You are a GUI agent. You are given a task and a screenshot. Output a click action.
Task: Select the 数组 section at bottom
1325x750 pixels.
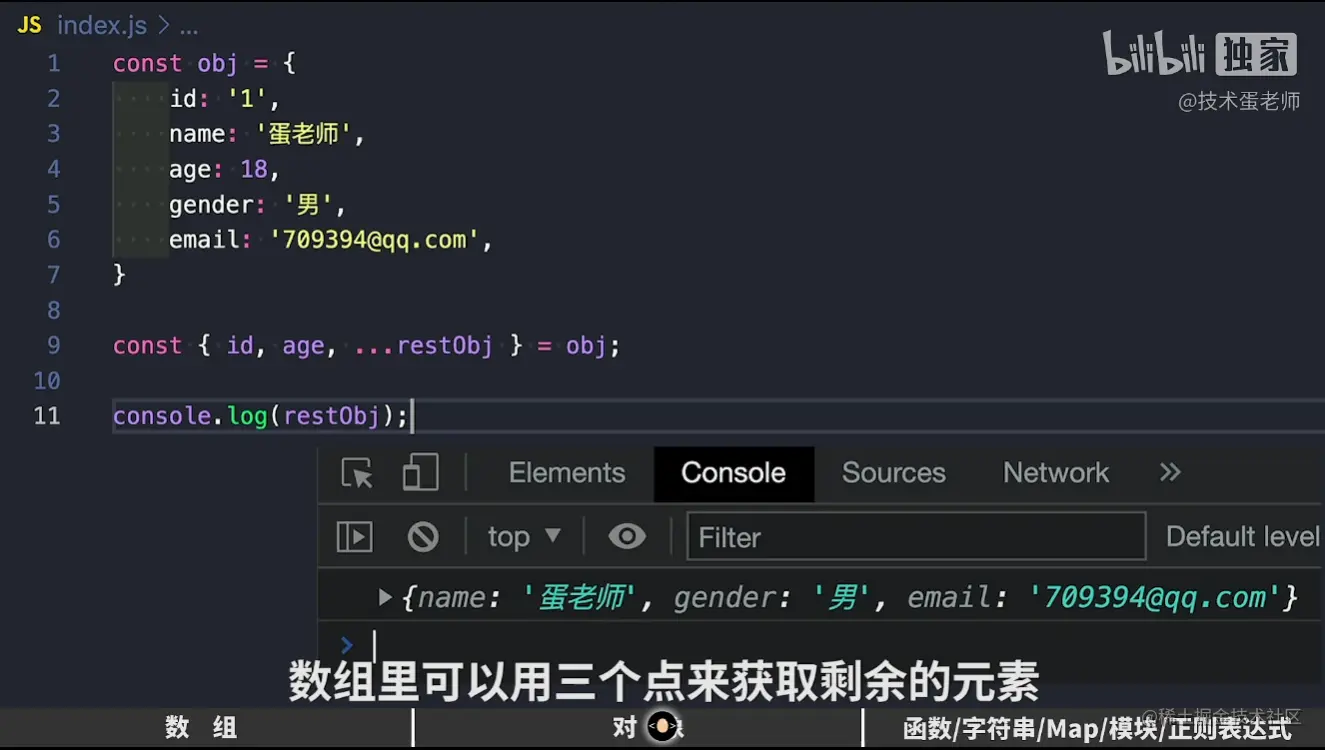click(x=199, y=728)
